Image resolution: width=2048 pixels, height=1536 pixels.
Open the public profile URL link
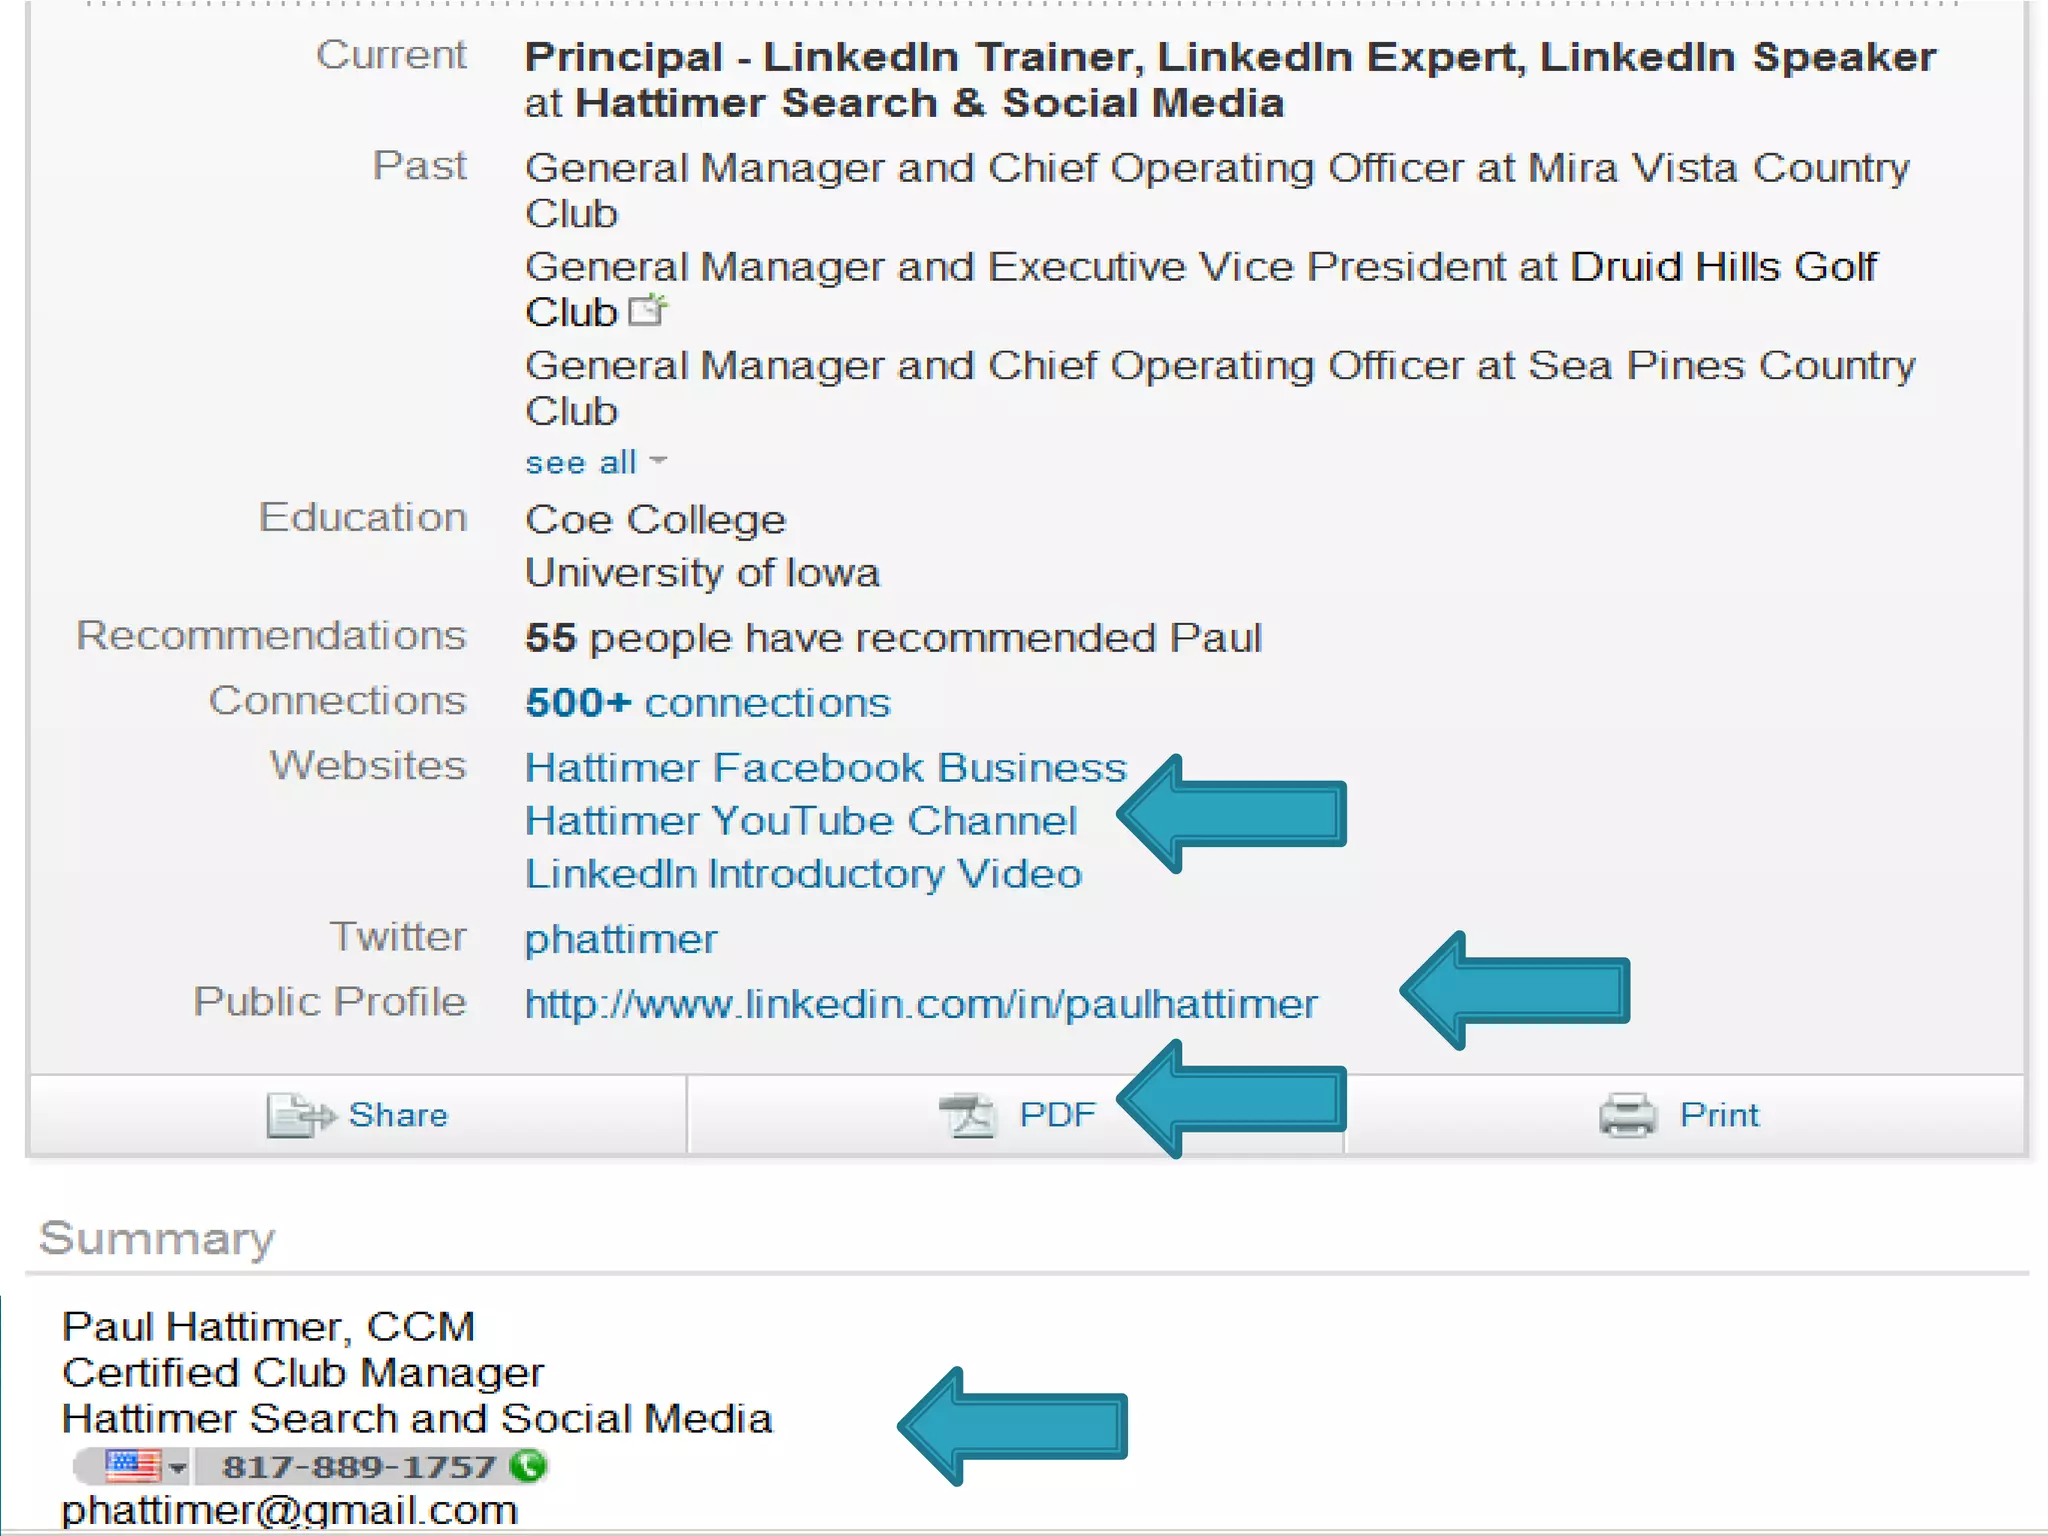[920, 1004]
